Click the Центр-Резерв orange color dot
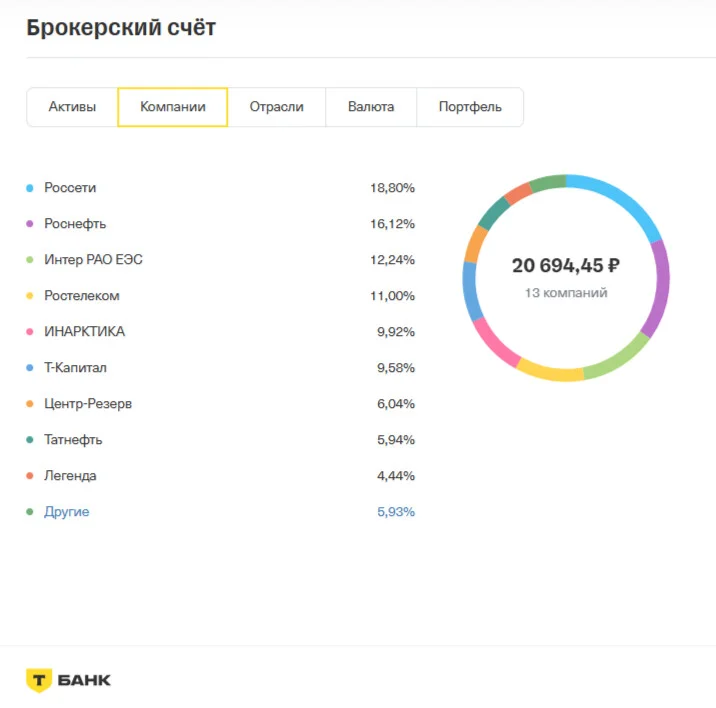The width and height of the screenshot is (716, 708). click(30, 404)
